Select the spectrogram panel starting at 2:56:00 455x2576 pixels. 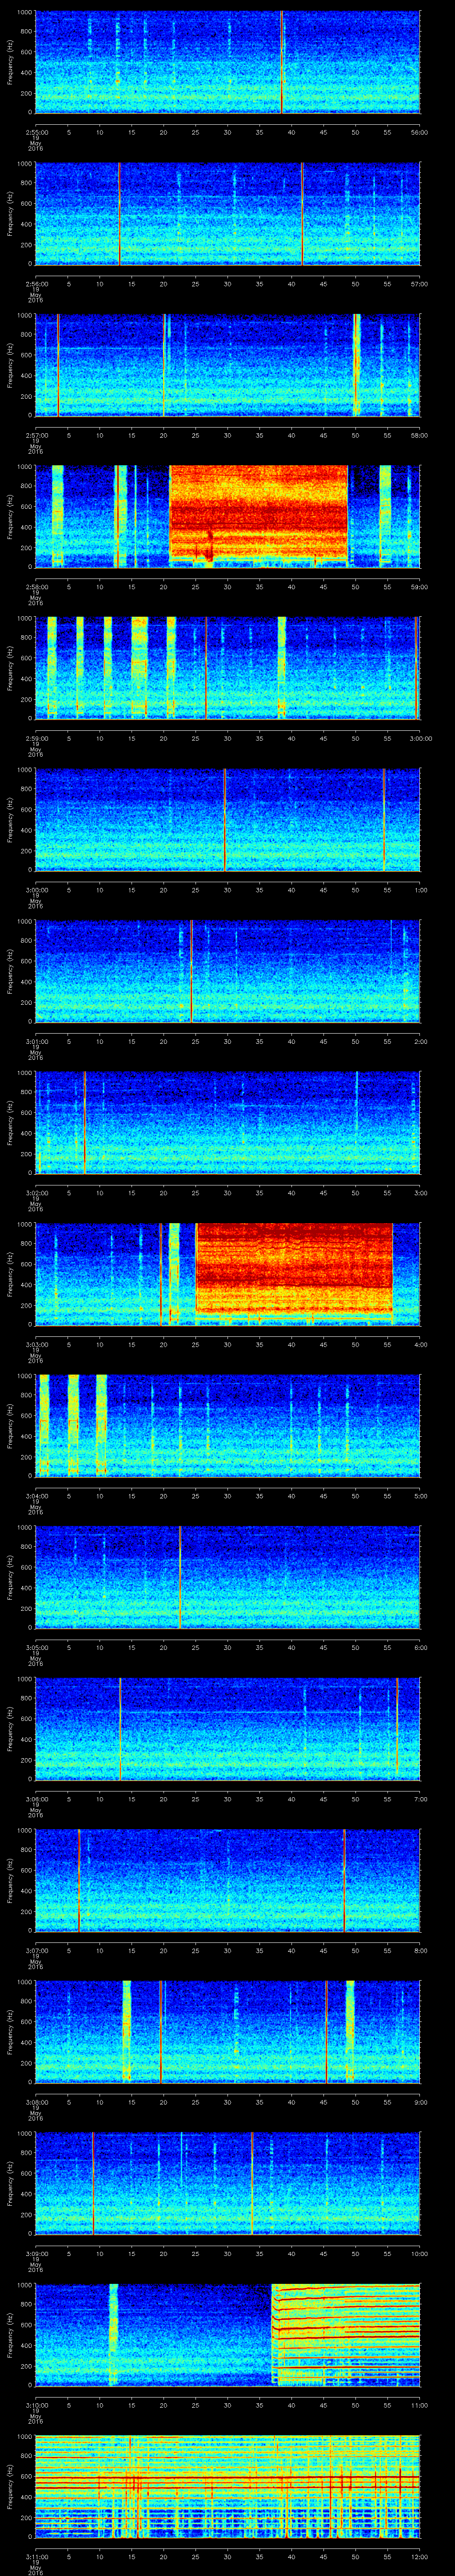(227, 213)
